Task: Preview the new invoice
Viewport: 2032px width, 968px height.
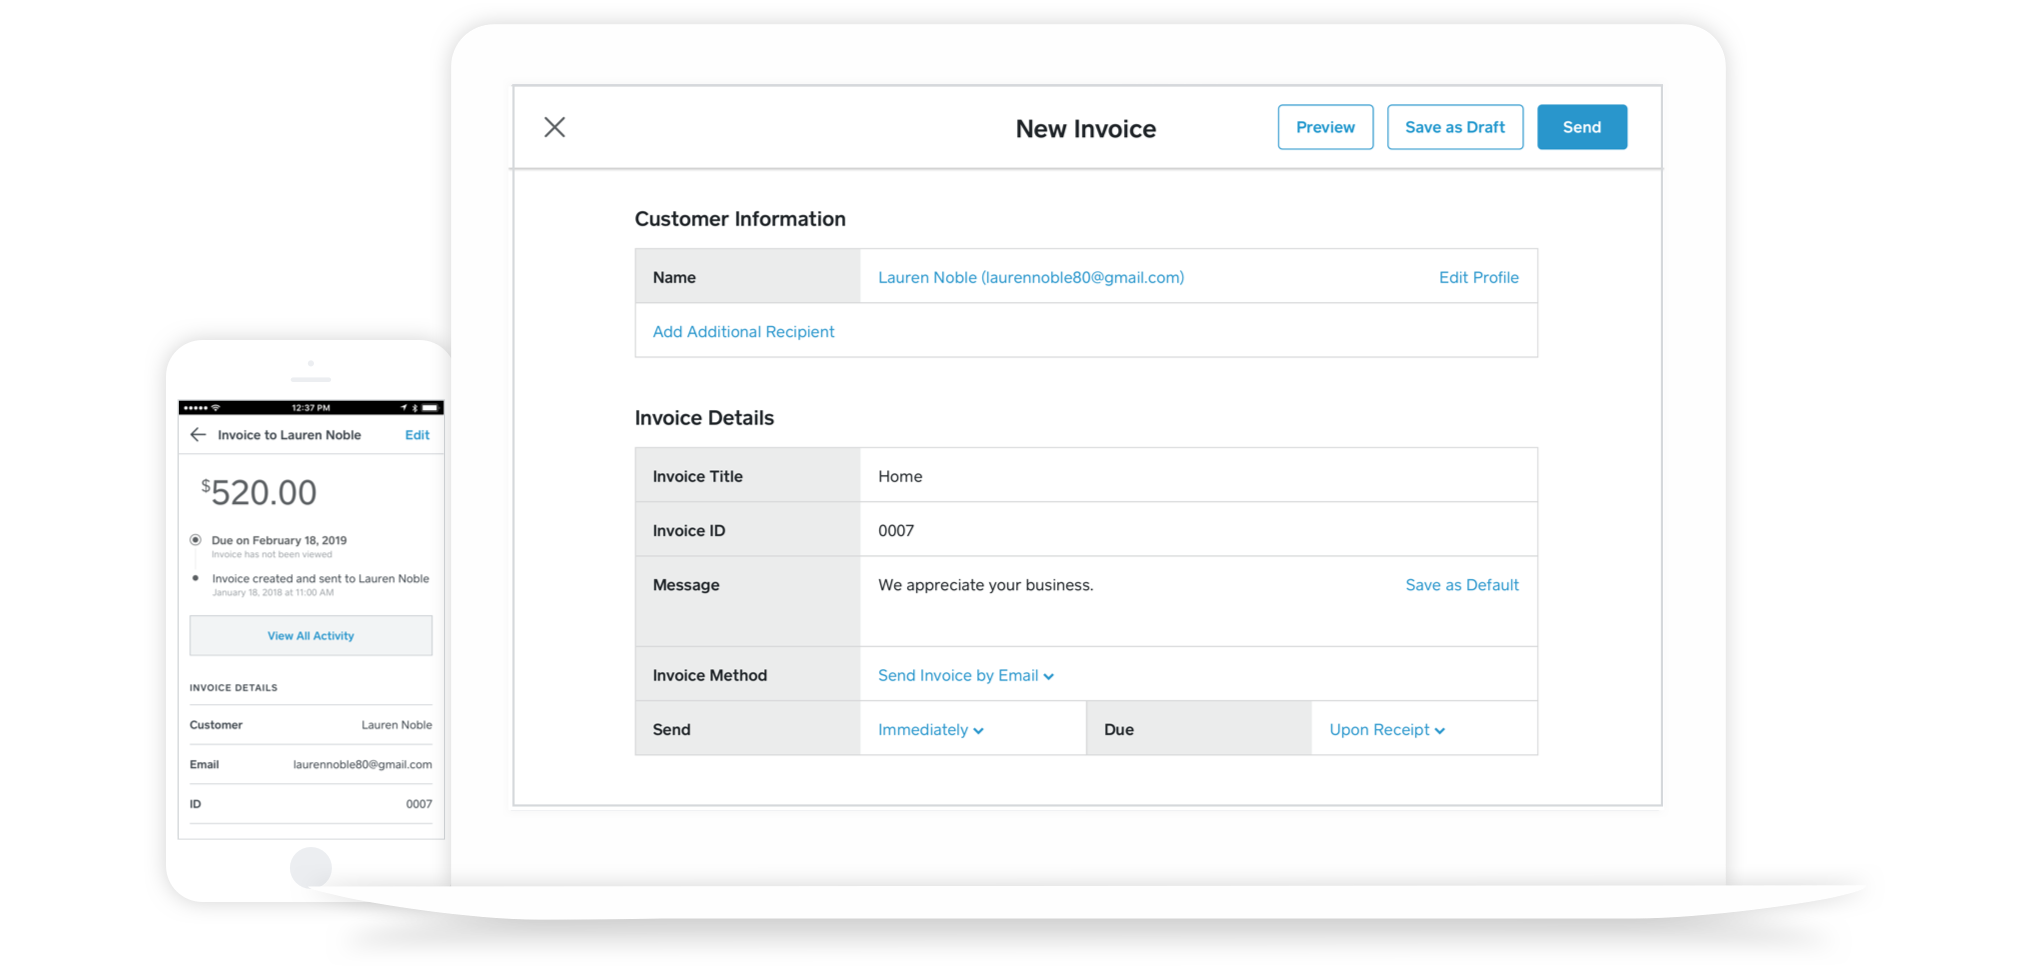Action: tap(1325, 127)
